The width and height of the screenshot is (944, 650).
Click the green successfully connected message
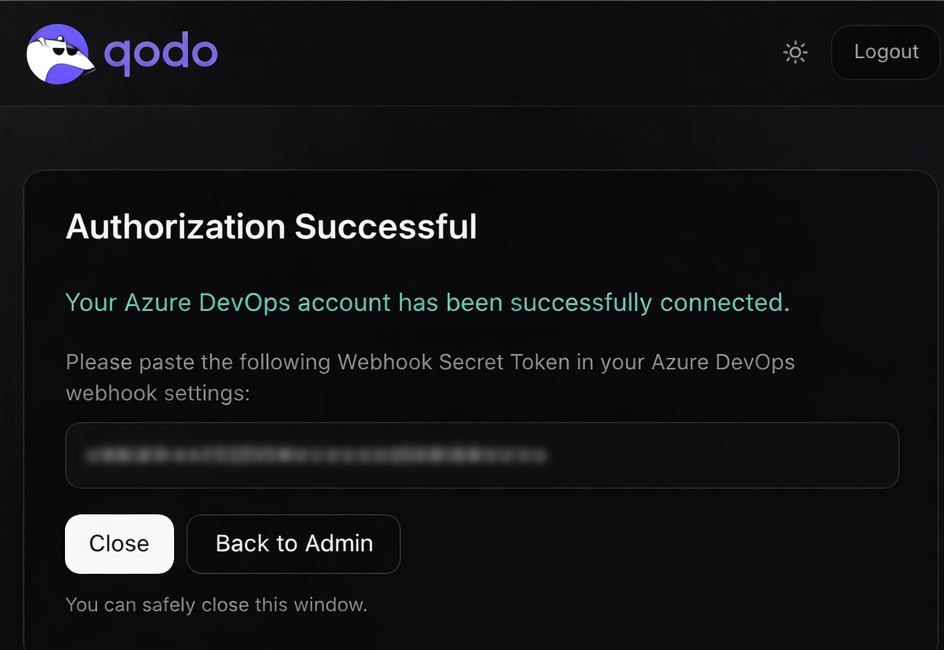point(427,302)
